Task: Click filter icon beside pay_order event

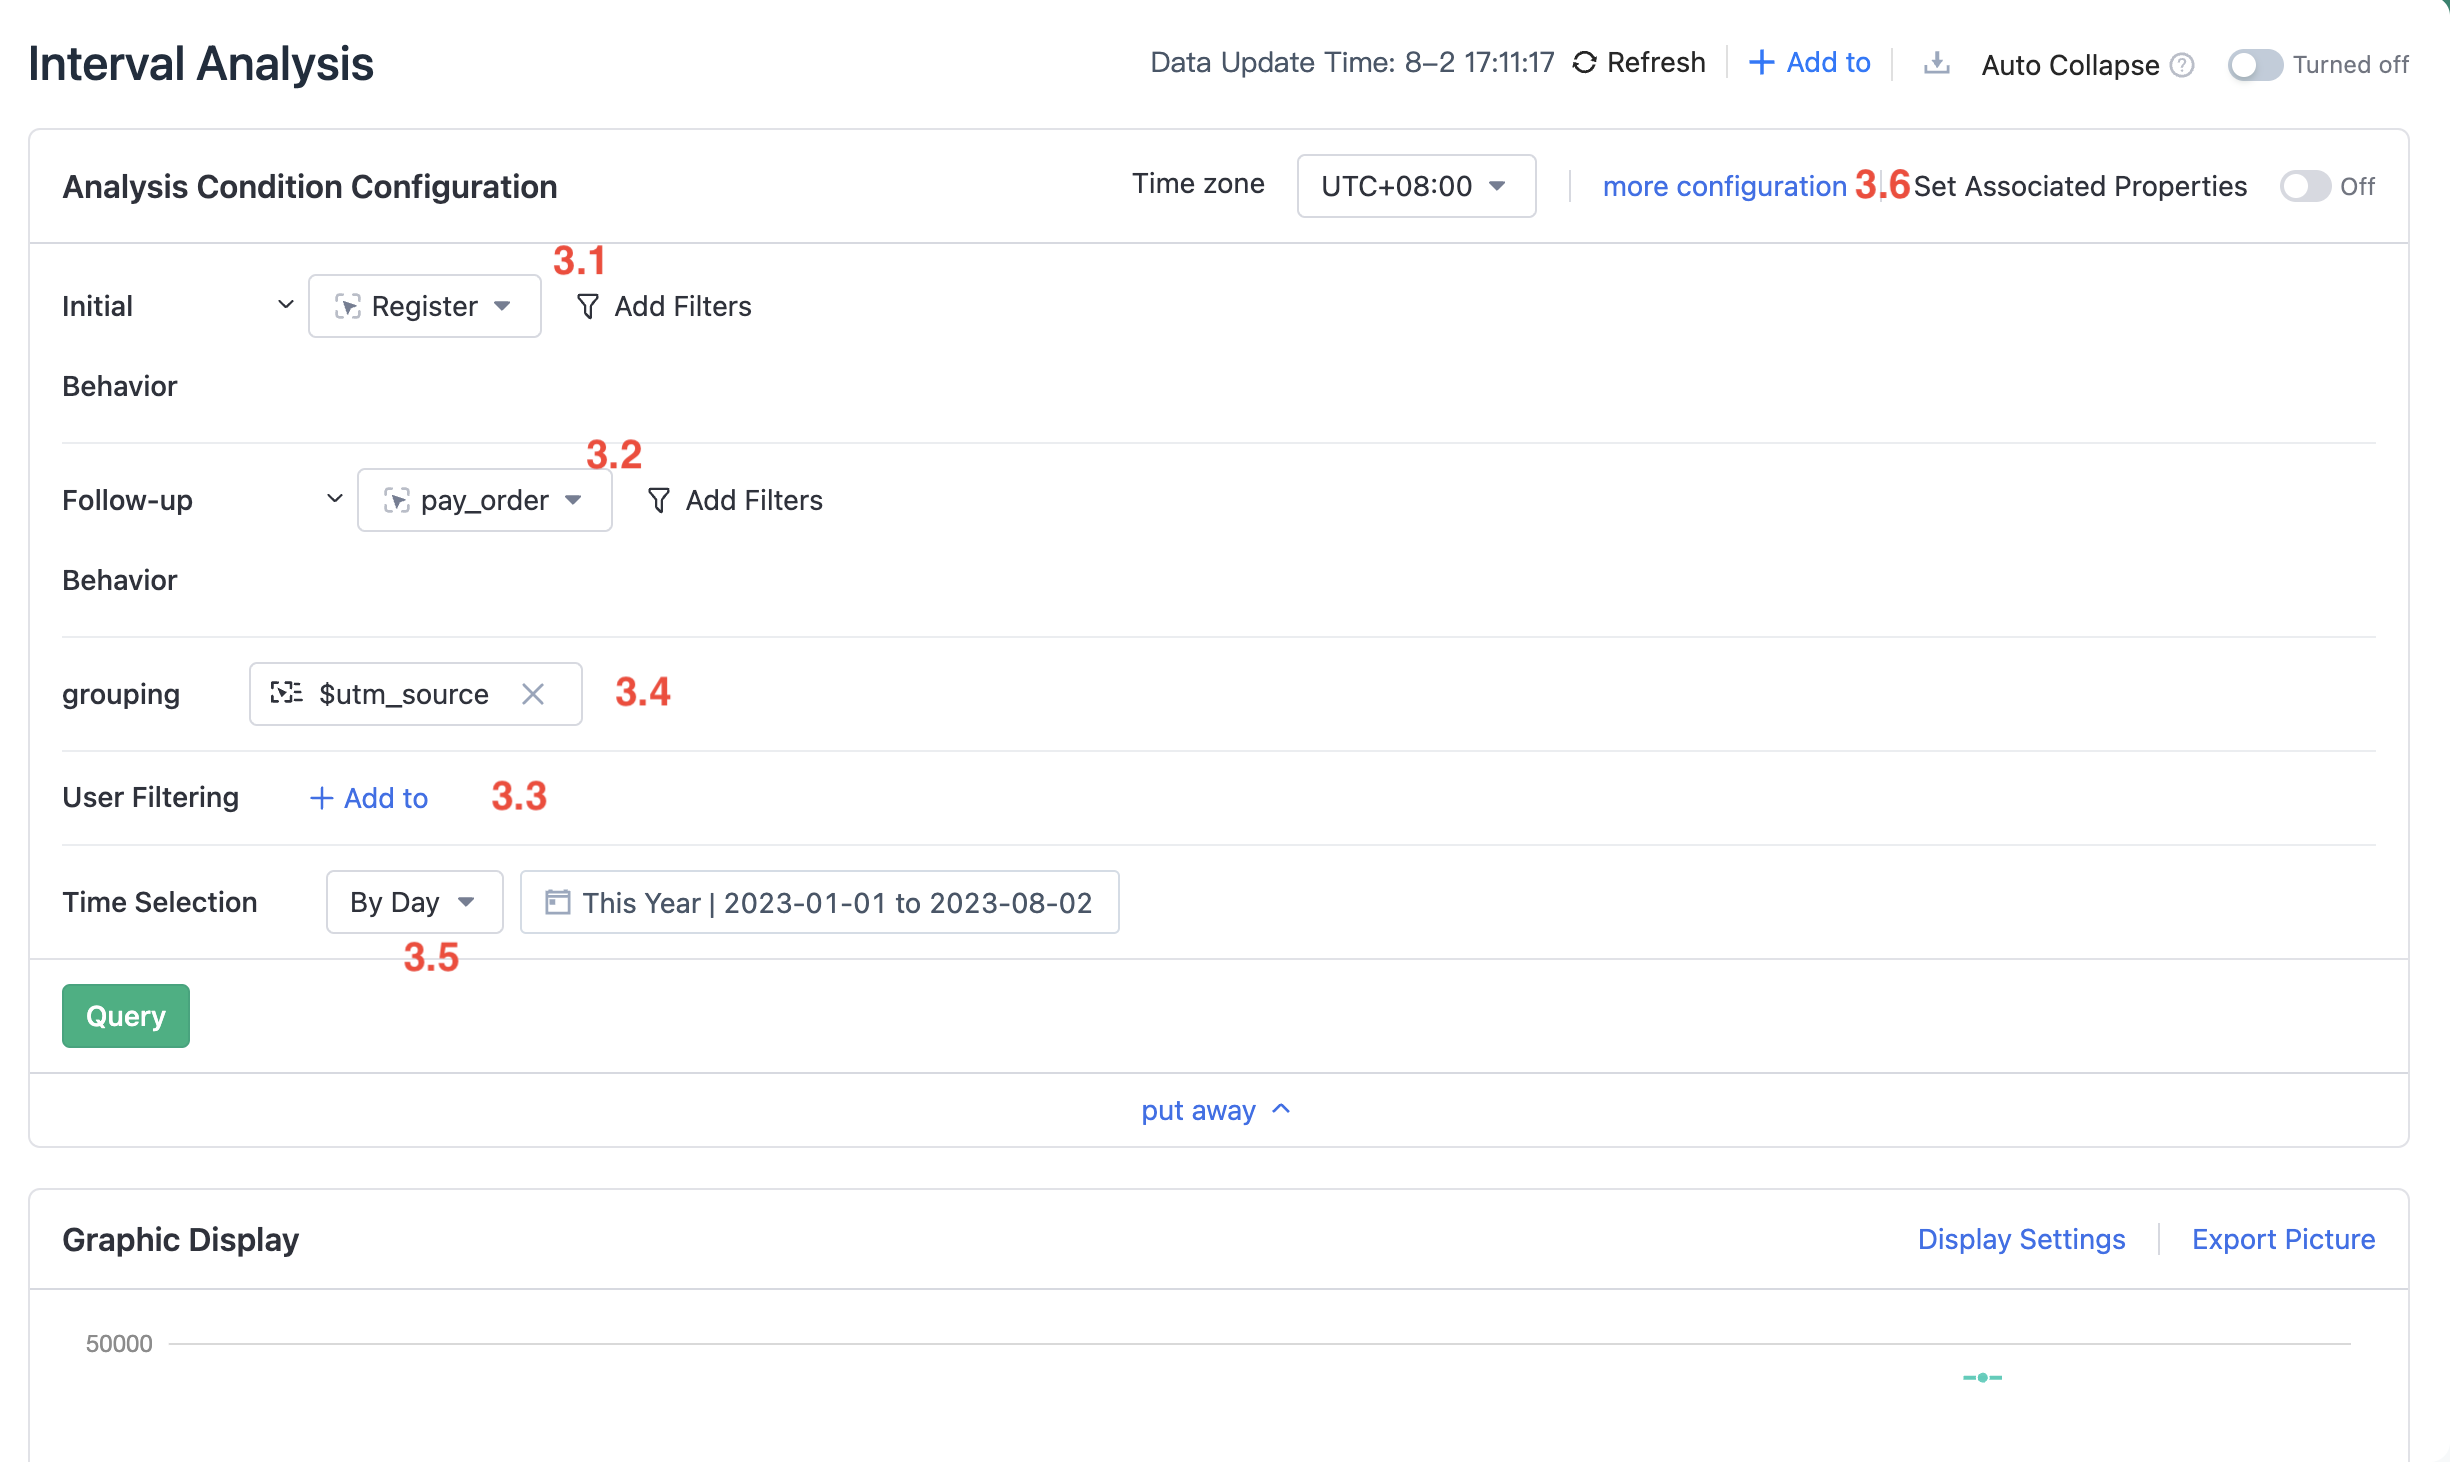Action: (x=659, y=500)
